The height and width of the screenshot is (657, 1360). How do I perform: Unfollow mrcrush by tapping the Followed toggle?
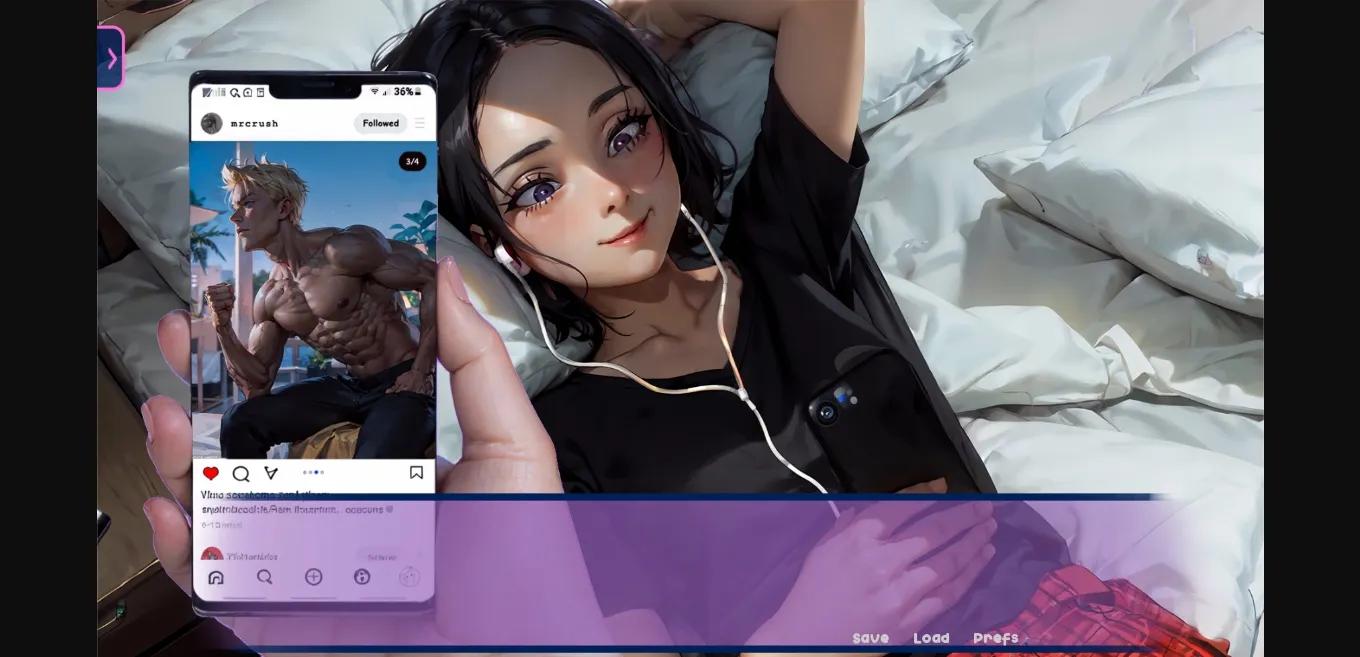point(381,123)
